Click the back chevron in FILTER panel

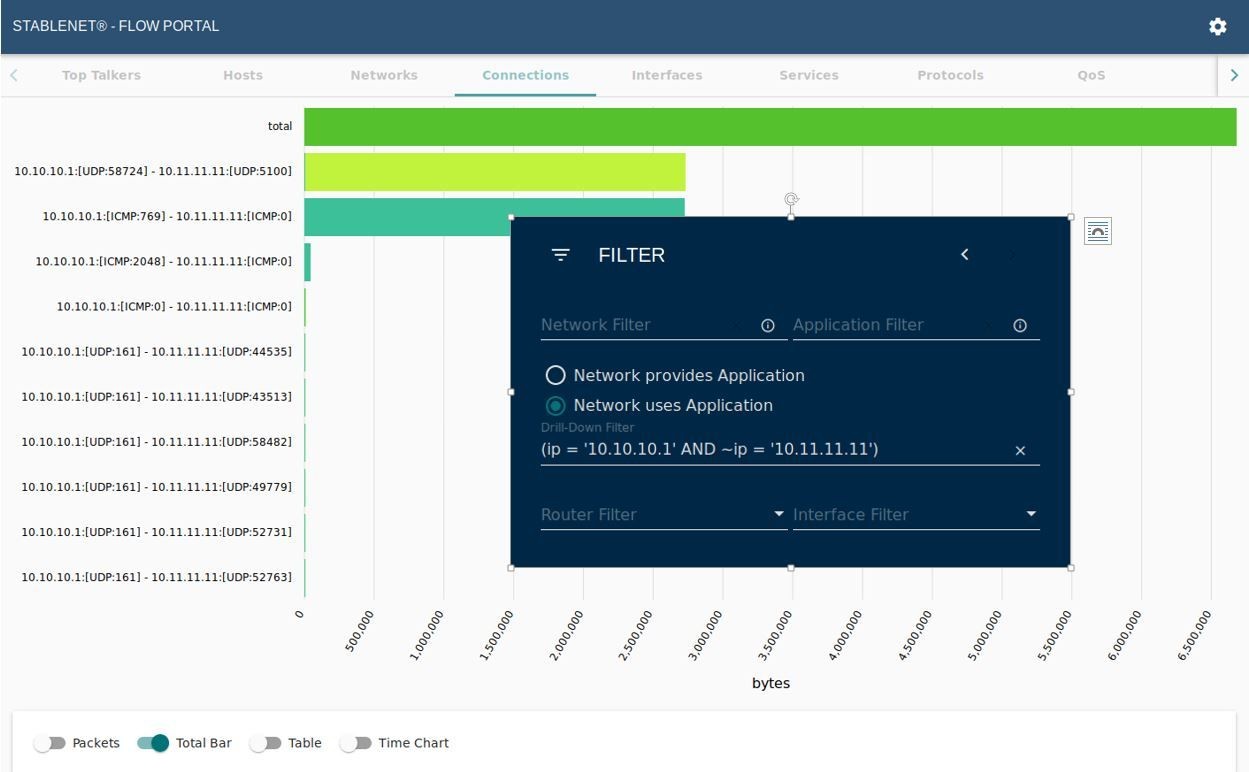tap(964, 255)
